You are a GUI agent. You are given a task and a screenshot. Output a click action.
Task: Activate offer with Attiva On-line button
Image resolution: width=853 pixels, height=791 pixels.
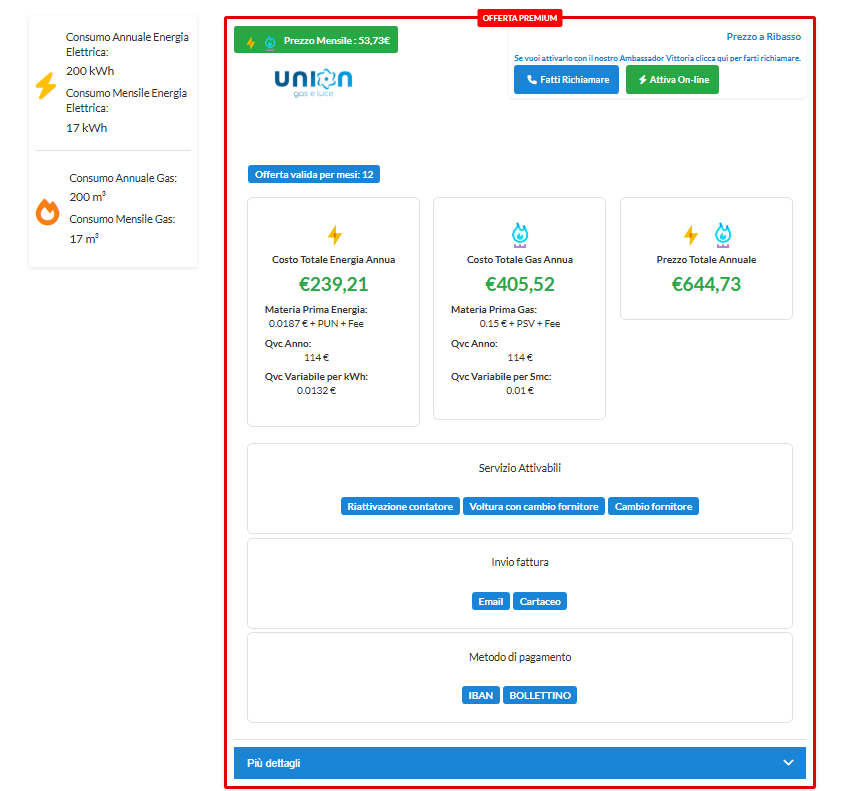click(x=672, y=79)
